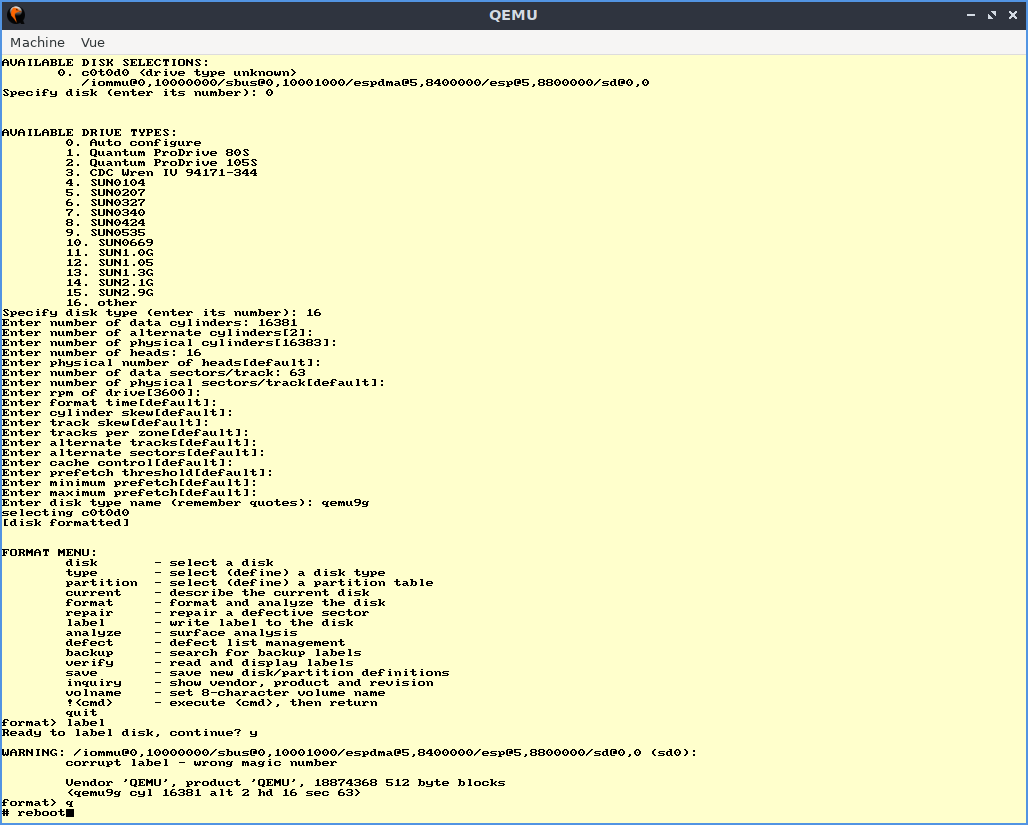This screenshot has width=1028, height=825.
Task: Click the 'defect - defect list management' entry
Action: (205, 643)
